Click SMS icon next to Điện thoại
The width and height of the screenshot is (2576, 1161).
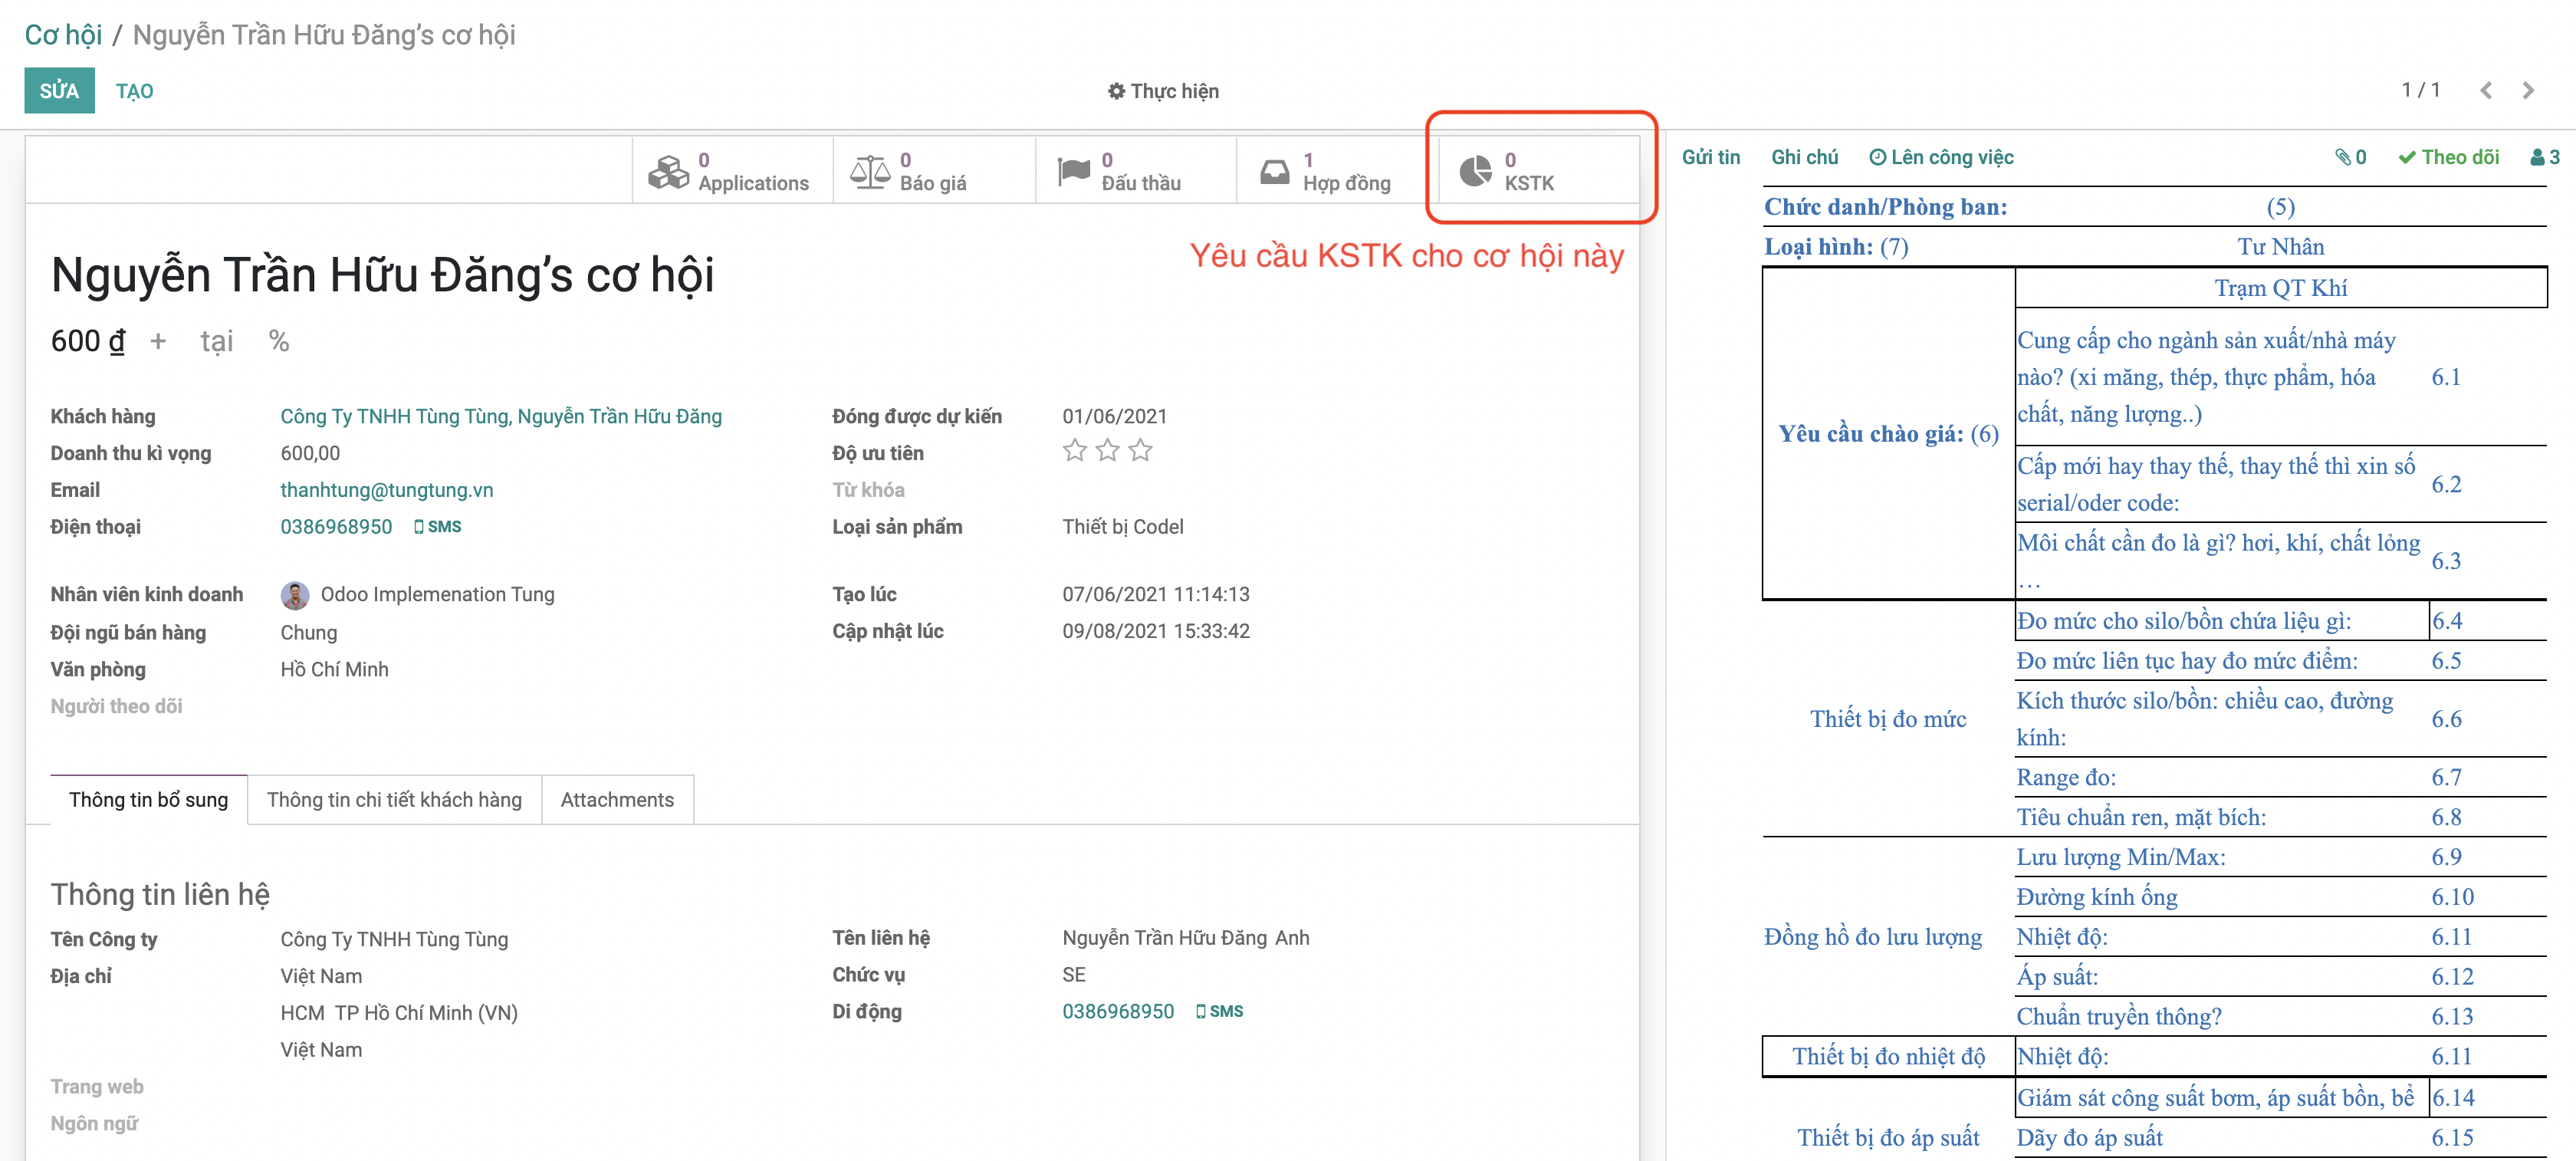[437, 527]
